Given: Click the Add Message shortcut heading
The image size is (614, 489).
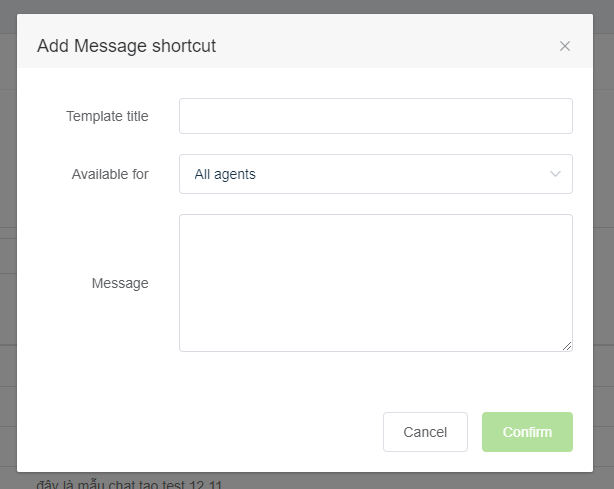Looking at the screenshot, I should click(x=126, y=45).
